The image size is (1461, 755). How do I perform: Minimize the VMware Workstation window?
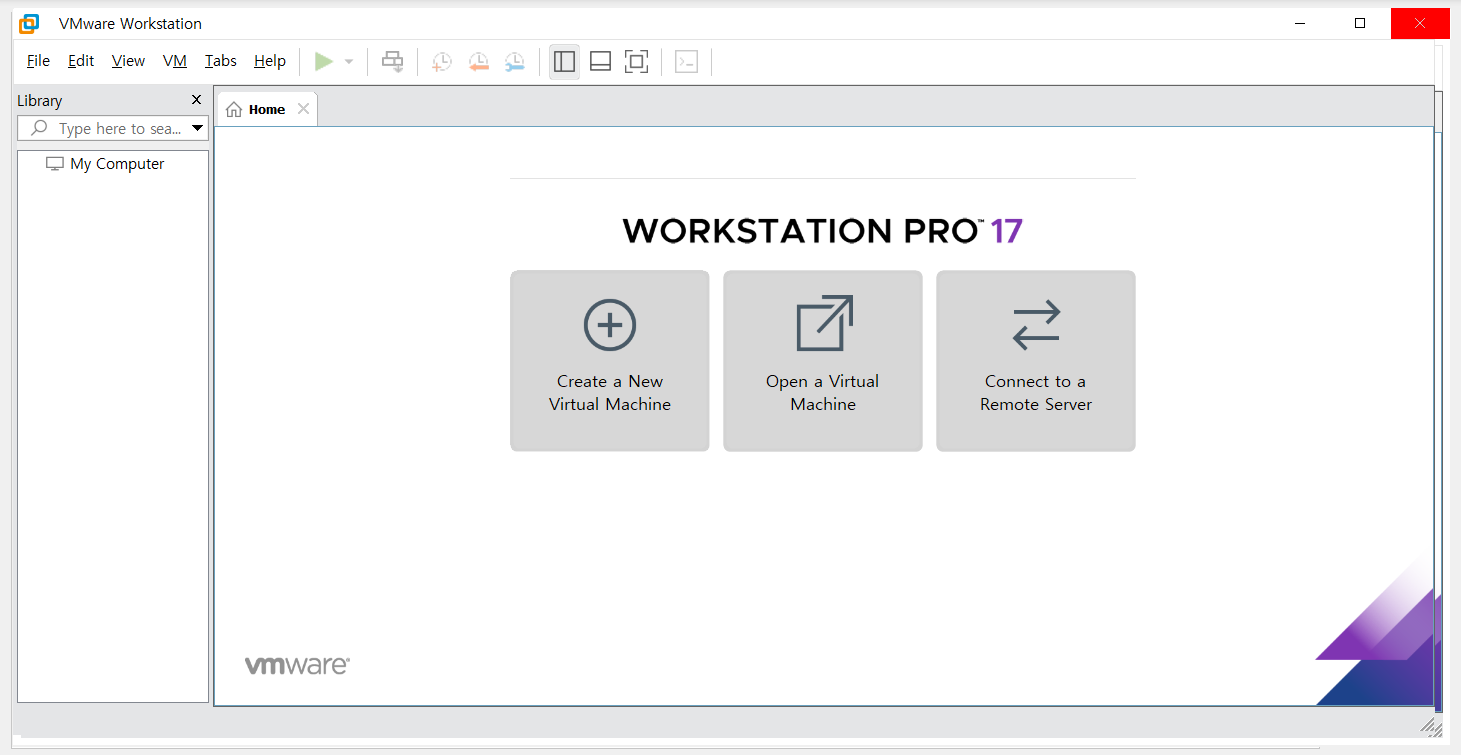1300,23
